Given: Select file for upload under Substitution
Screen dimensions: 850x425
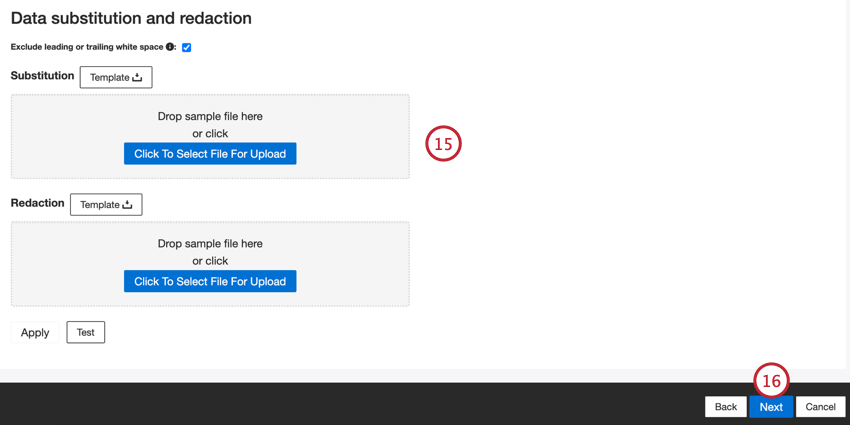Looking at the screenshot, I should [210, 154].
